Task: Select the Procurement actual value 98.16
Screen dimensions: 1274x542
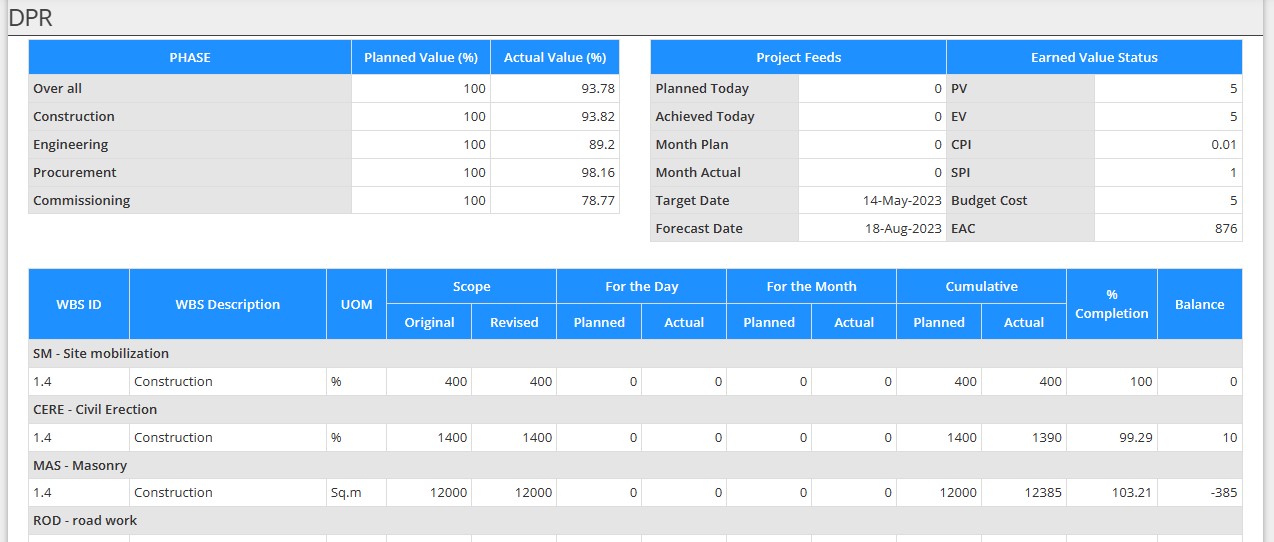Action: point(595,173)
